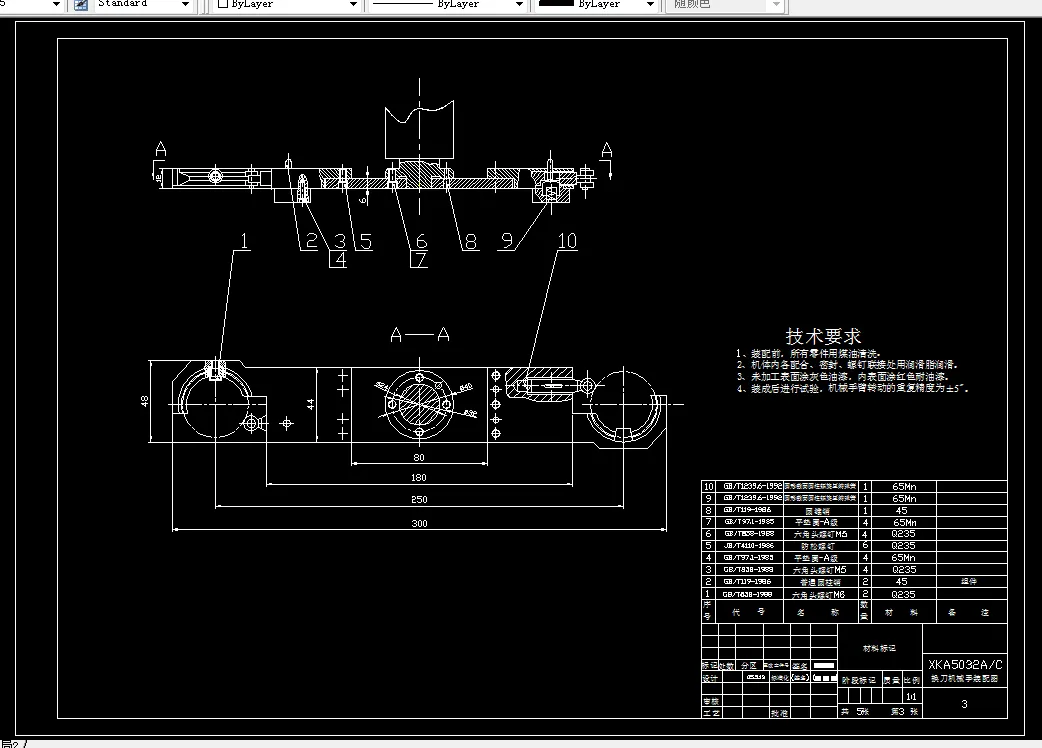The height and width of the screenshot is (748, 1042).
Task: Click the vertical 48 dimension value
Action: click(145, 401)
